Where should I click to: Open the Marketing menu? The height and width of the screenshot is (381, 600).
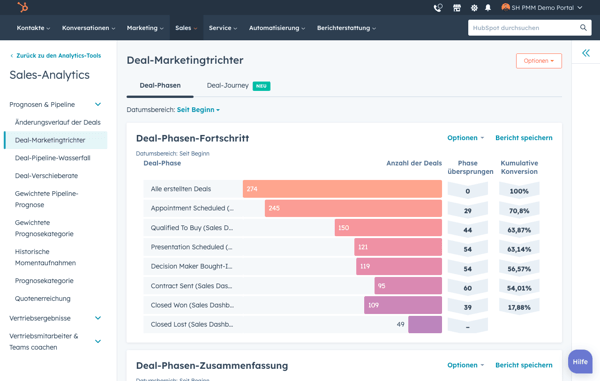tap(145, 28)
